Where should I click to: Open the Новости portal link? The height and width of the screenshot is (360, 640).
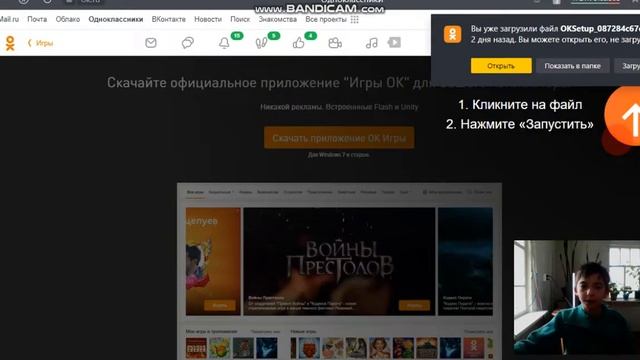coord(208,19)
